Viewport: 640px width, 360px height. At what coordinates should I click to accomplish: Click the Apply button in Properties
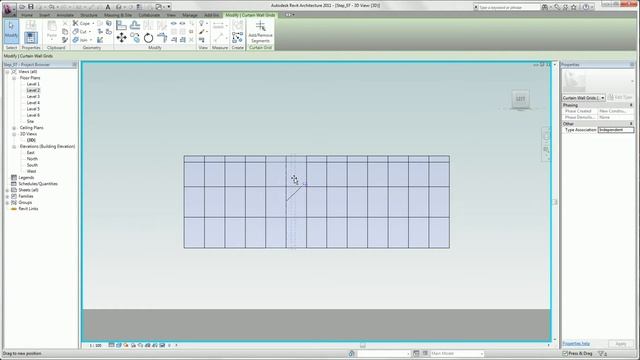click(x=621, y=344)
